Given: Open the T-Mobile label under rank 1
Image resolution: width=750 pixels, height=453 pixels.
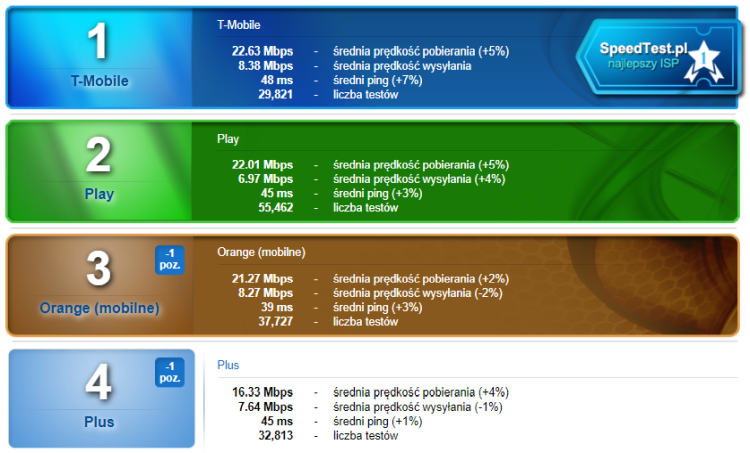Looking at the screenshot, I should (x=98, y=81).
